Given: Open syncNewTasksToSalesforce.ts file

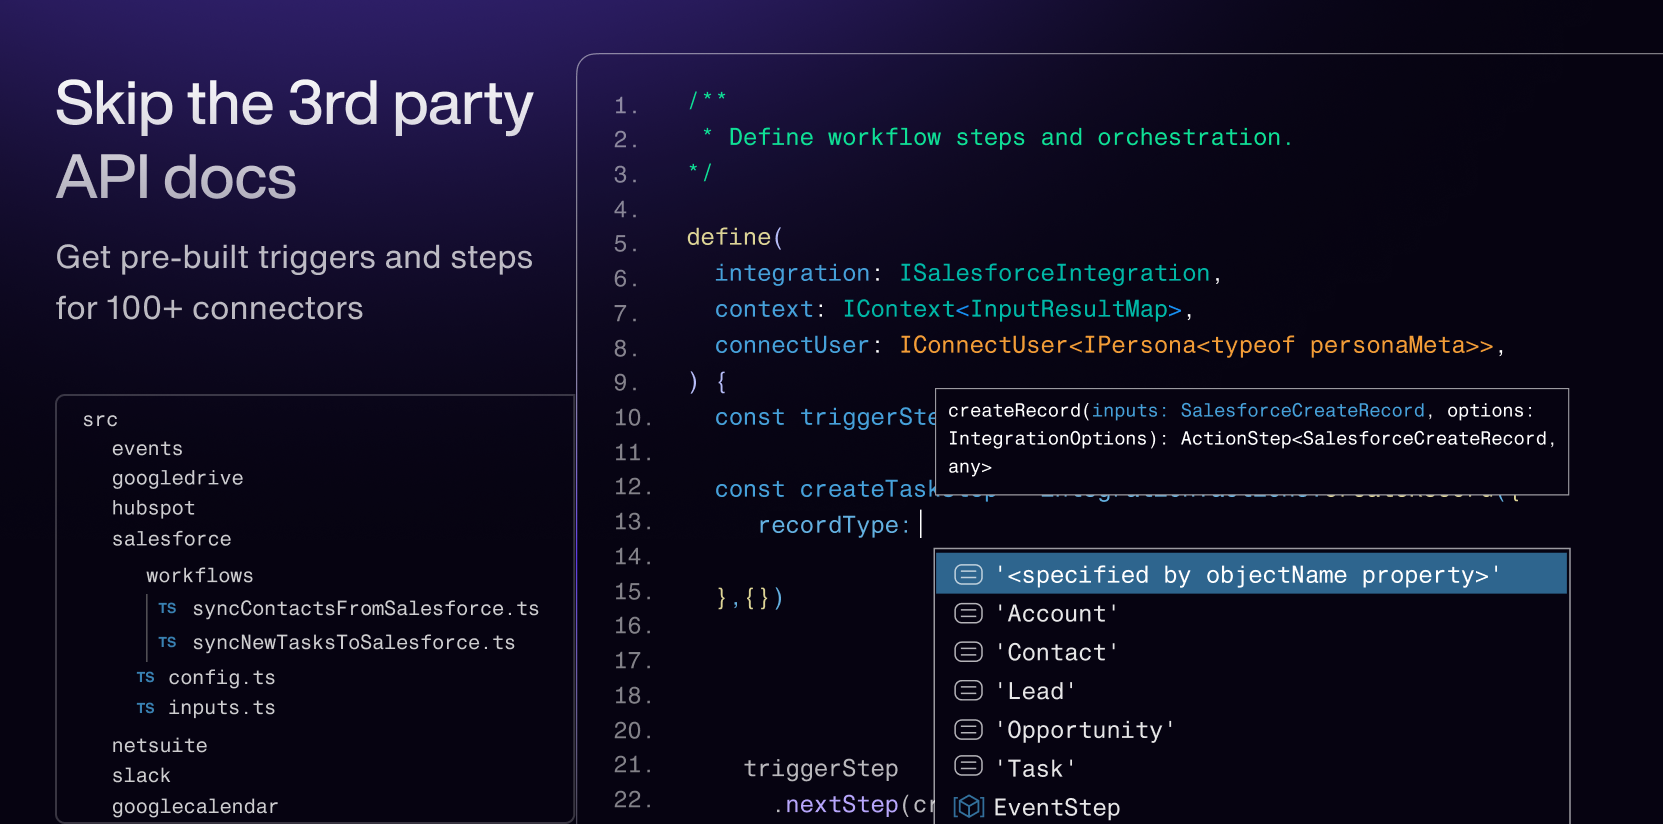Looking at the screenshot, I should click(x=353, y=643).
